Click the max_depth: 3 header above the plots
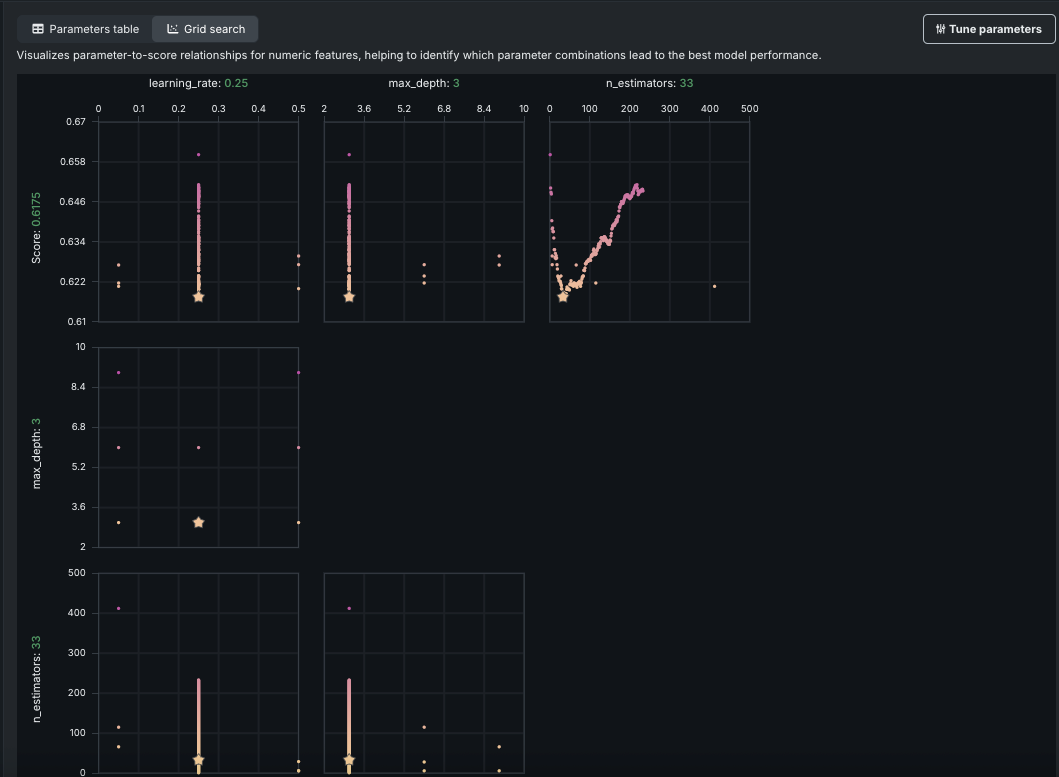Image resolution: width=1059 pixels, height=777 pixels. (x=424, y=83)
